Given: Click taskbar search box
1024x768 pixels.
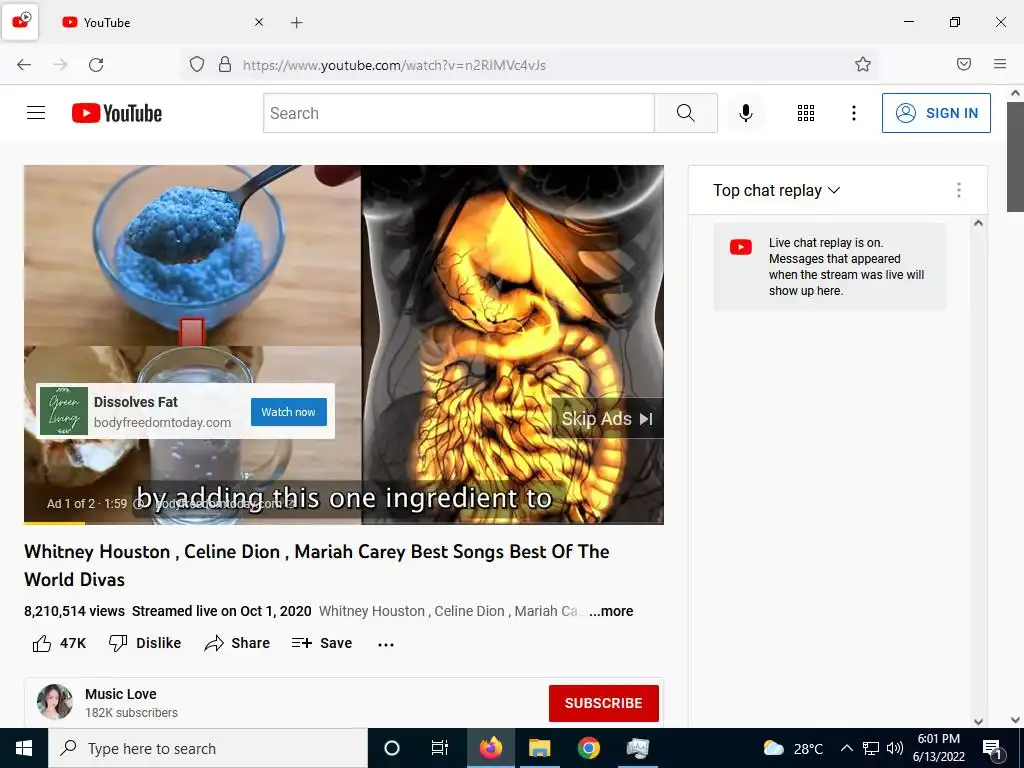Looking at the screenshot, I should pyautogui.click(x=208, y=748).
